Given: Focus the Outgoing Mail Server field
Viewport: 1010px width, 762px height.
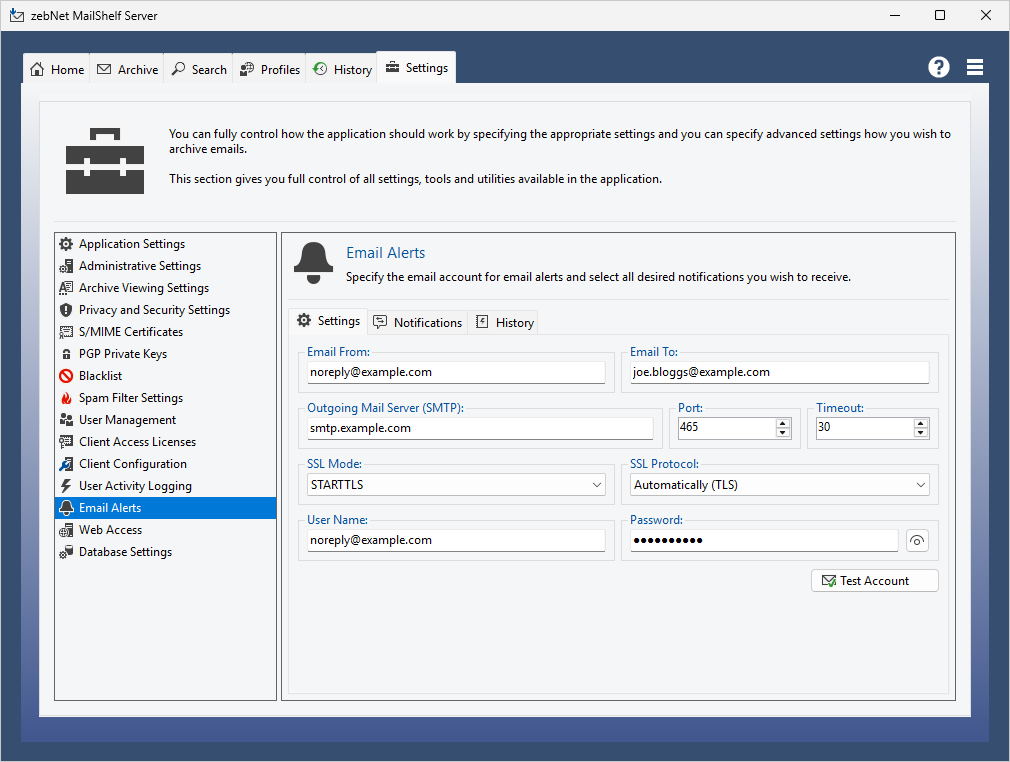Looking at the screenshot, I should tap(480, 428).
